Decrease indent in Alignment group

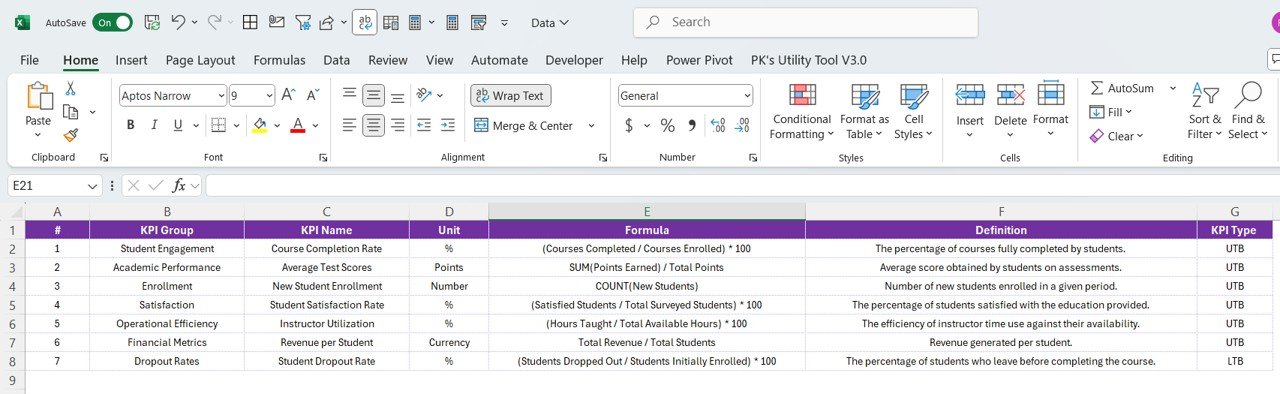423,125
